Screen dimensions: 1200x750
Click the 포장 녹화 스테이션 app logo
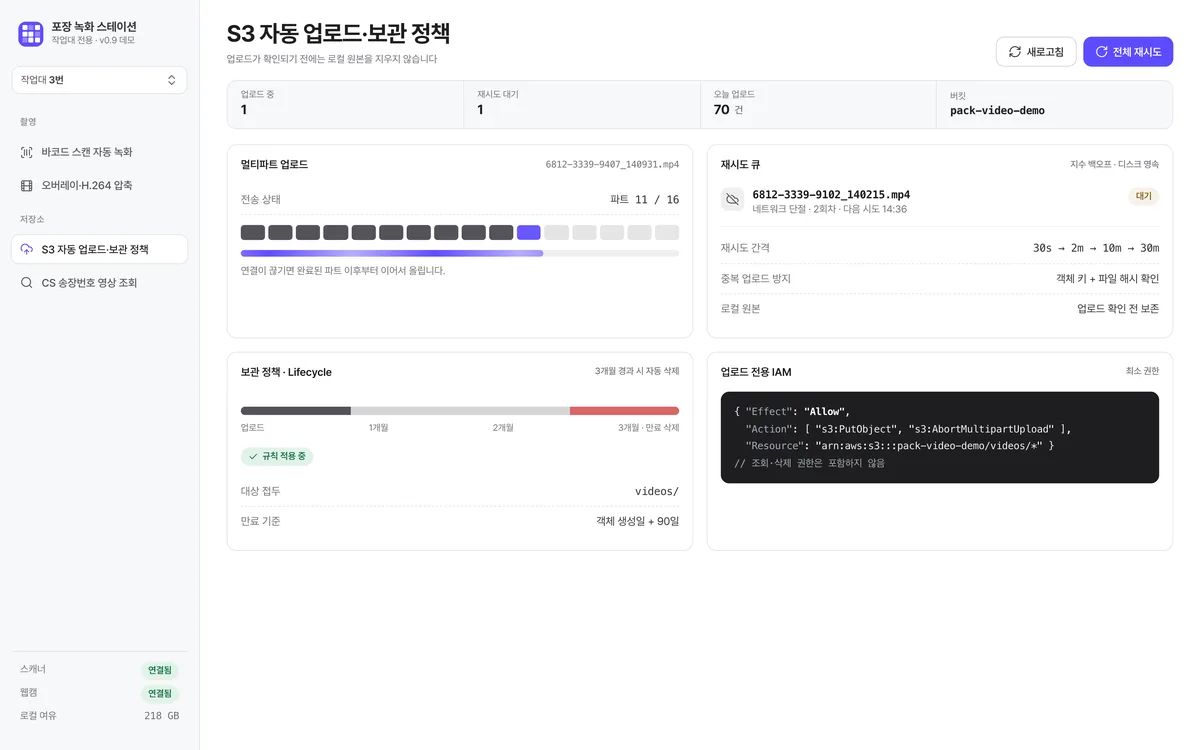[31, 34]
